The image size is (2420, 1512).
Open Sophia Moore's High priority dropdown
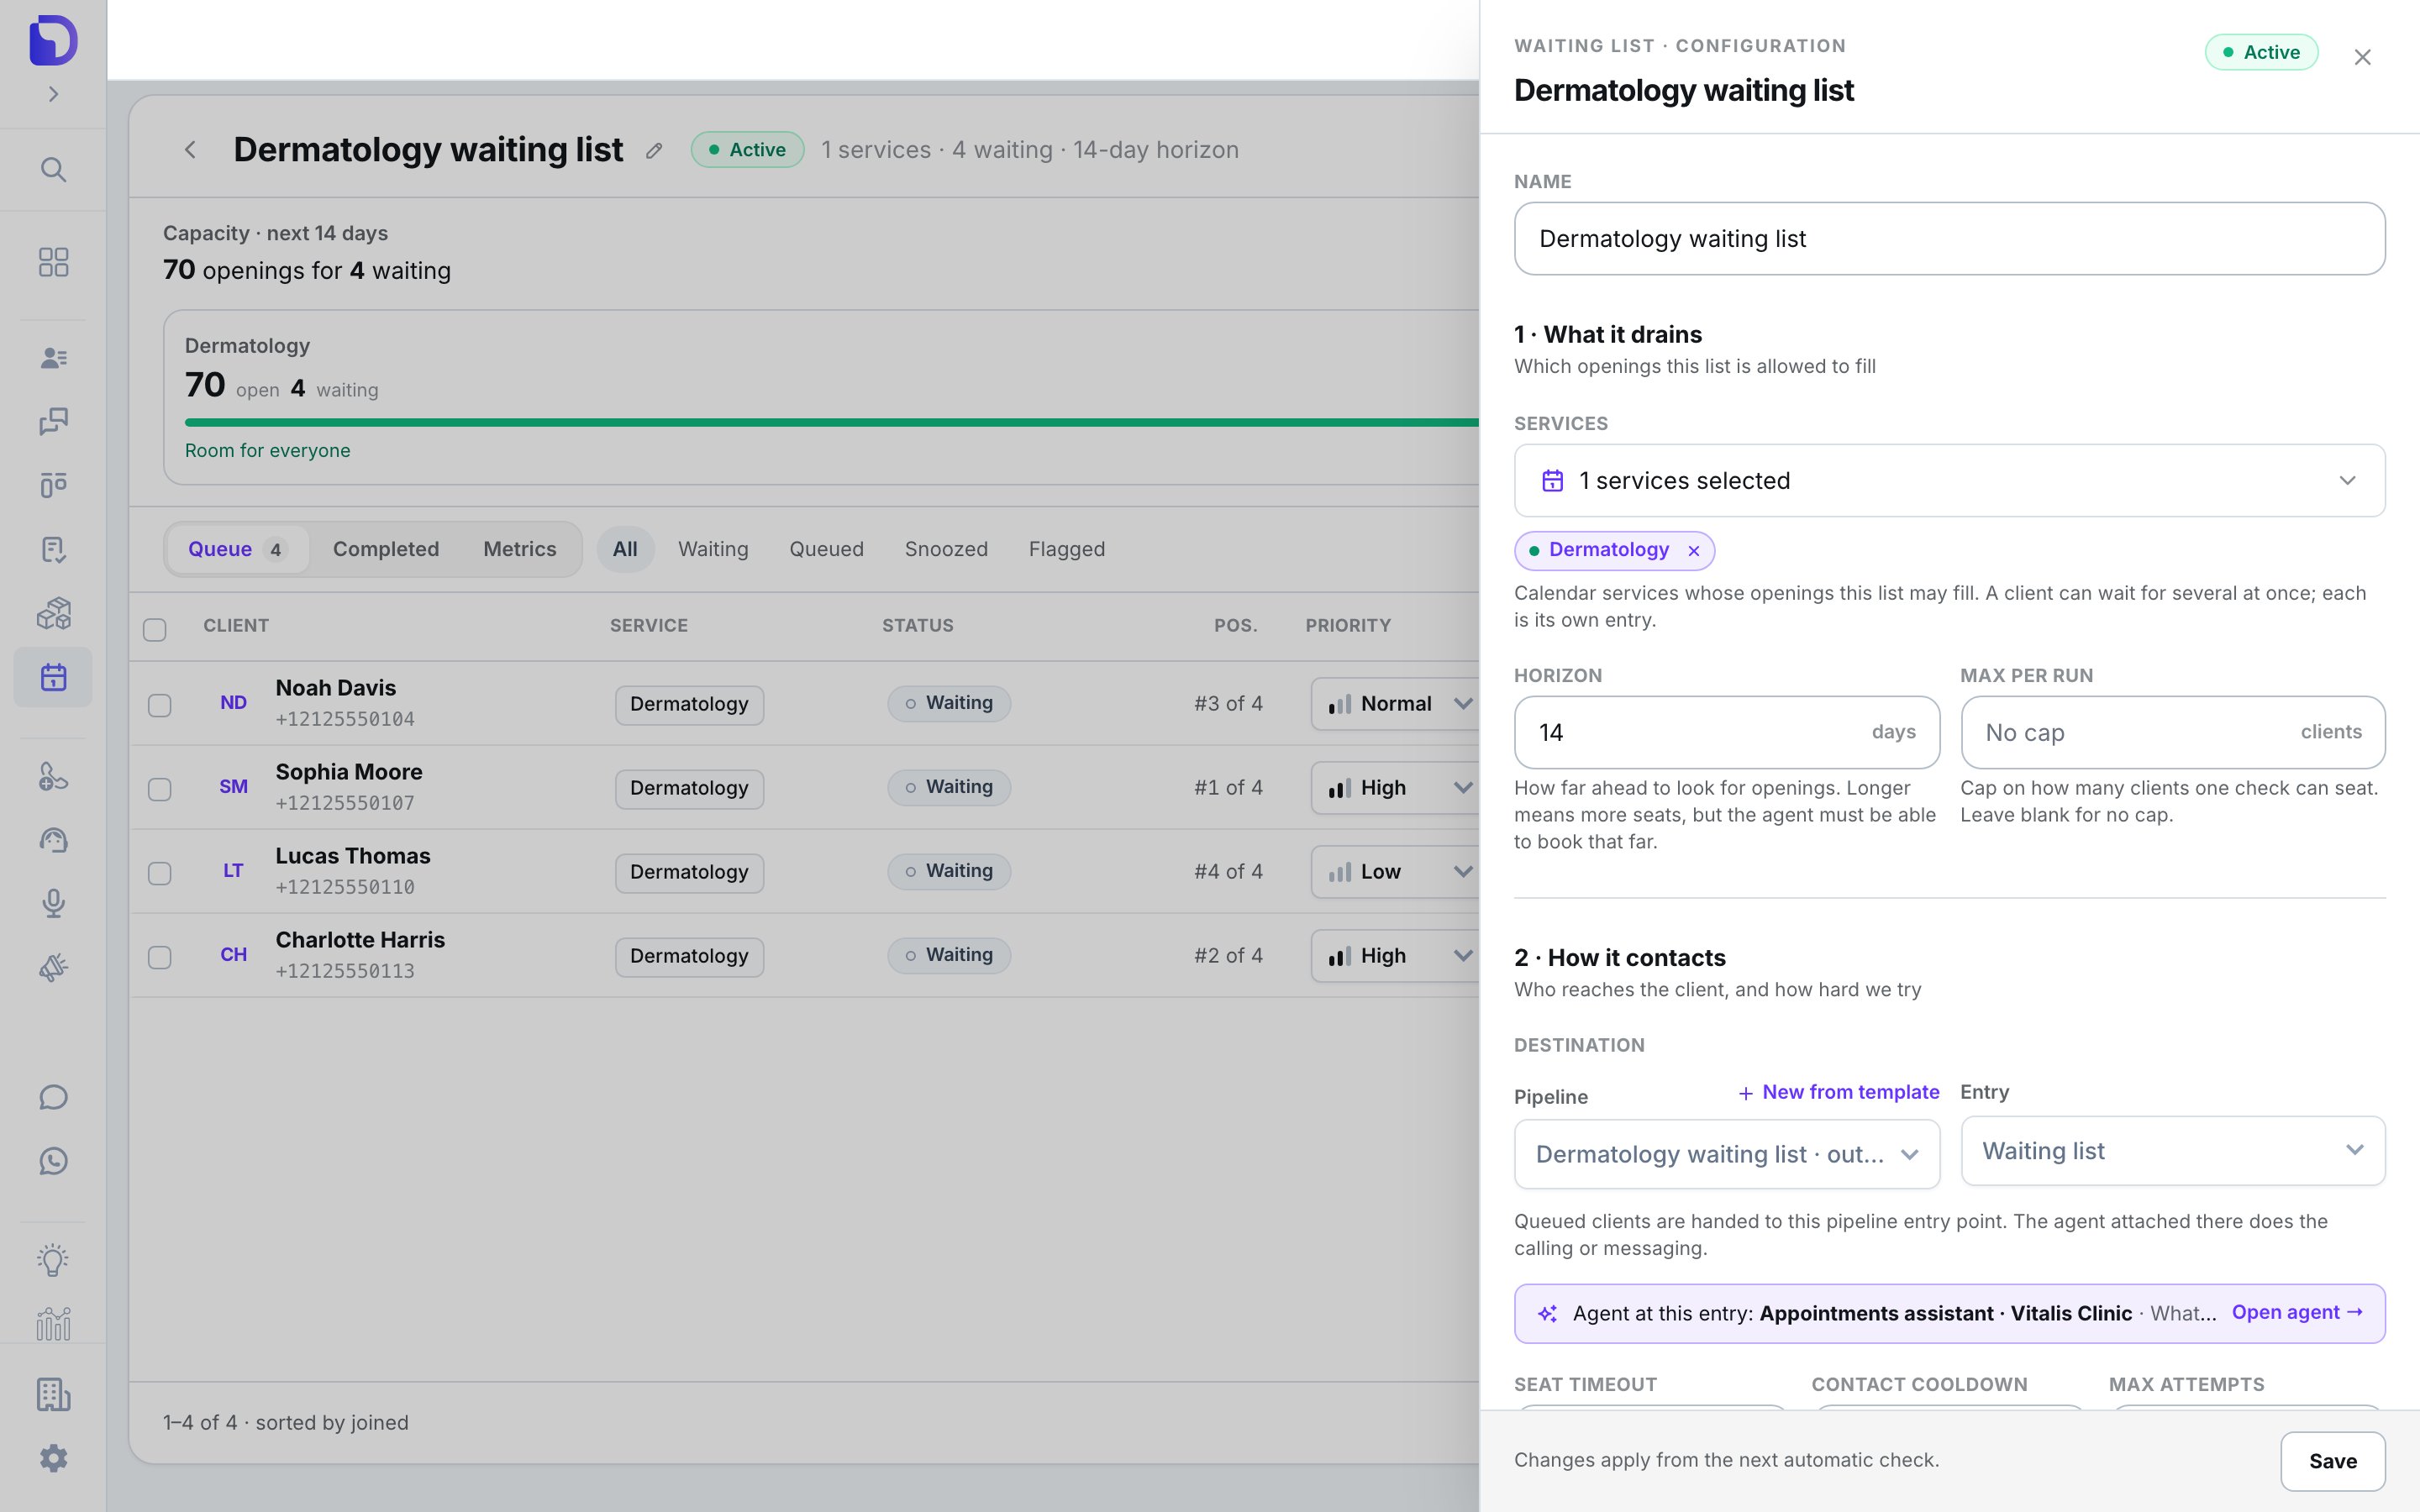(1396, 788)
